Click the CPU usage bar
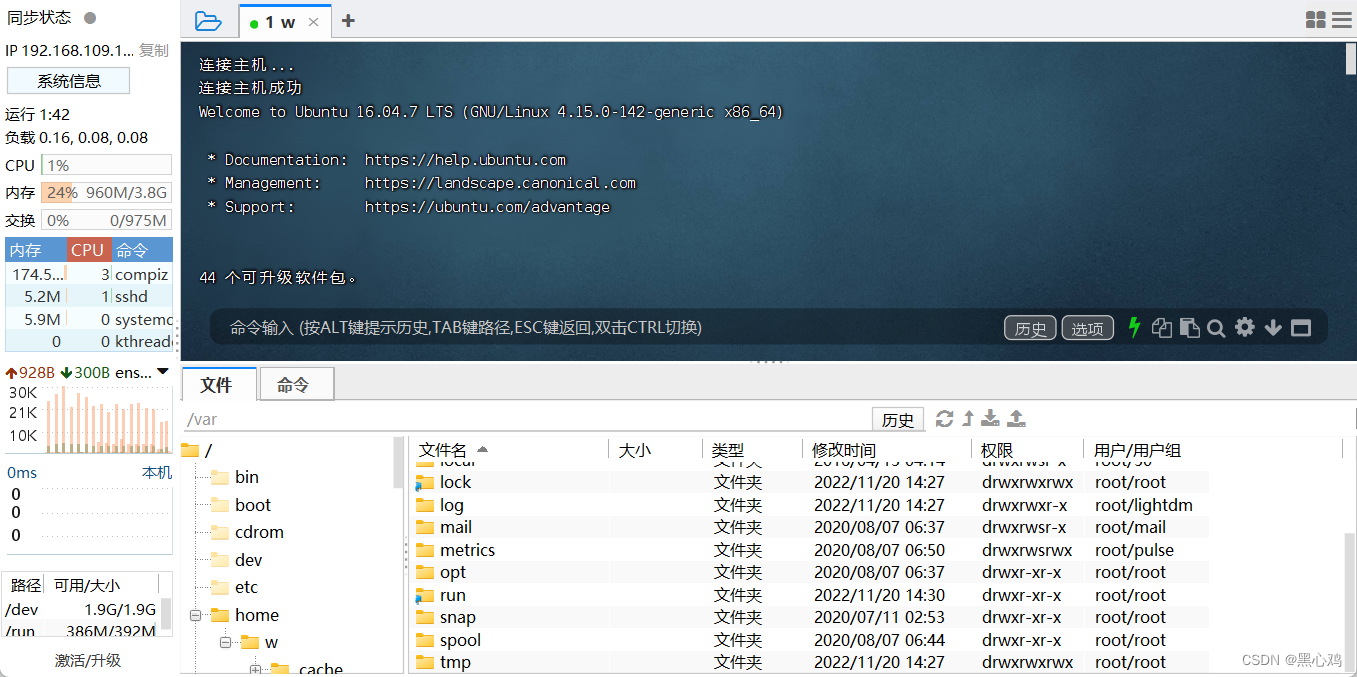The height and width of the screenshot is (677, 1357). pos(107,165)
